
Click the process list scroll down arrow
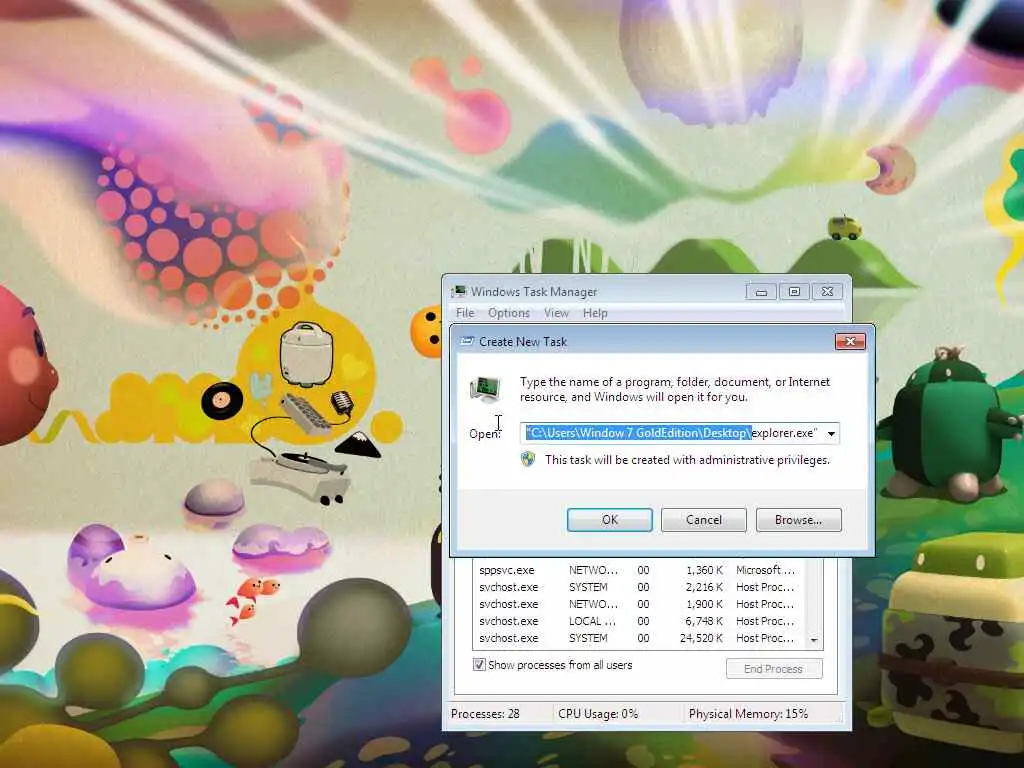(x=814, y=640)
